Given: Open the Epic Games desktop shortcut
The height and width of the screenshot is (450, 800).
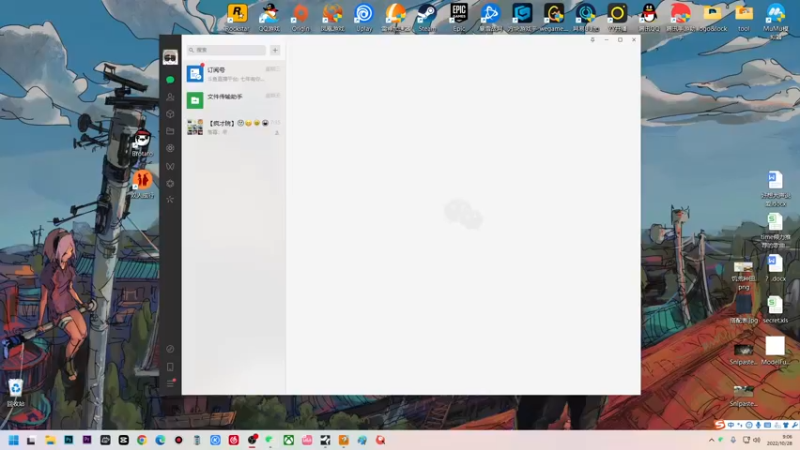Looking at the screenshot, I should pyautogui.click(x=459, y=18).
